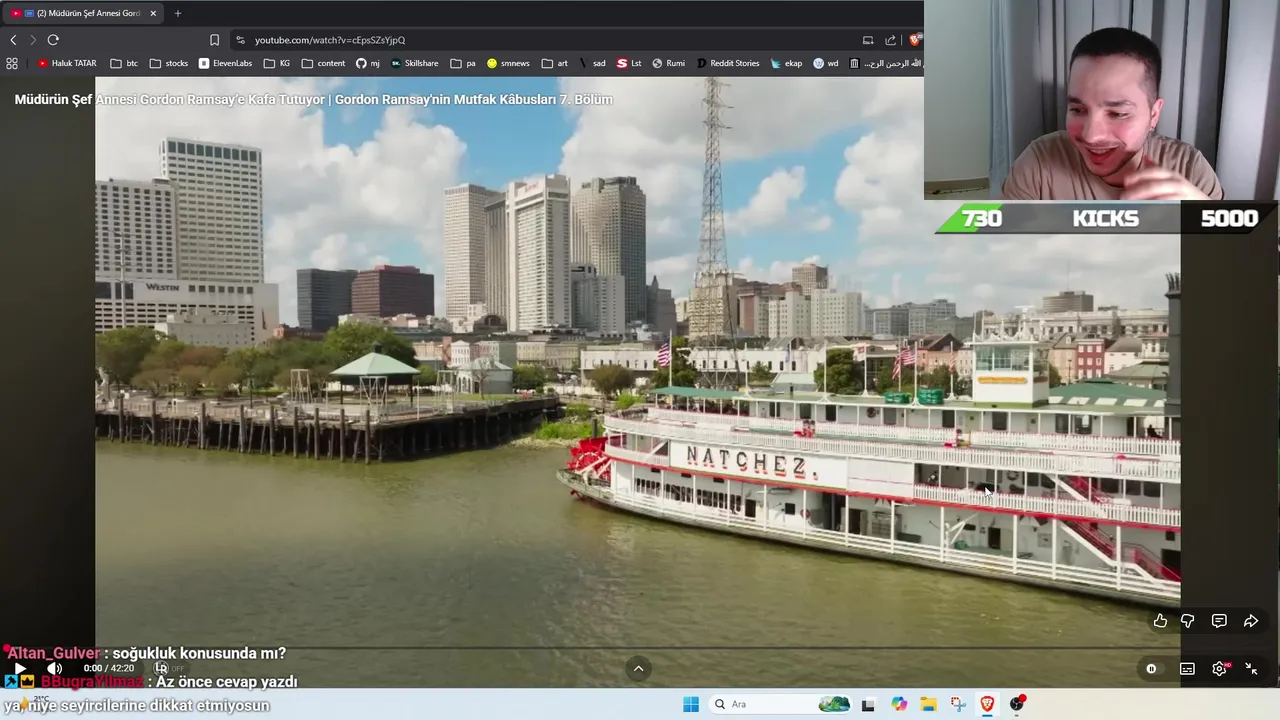
Task: Dislike the video with thumbs down
Action: [x=1187, y=621]
